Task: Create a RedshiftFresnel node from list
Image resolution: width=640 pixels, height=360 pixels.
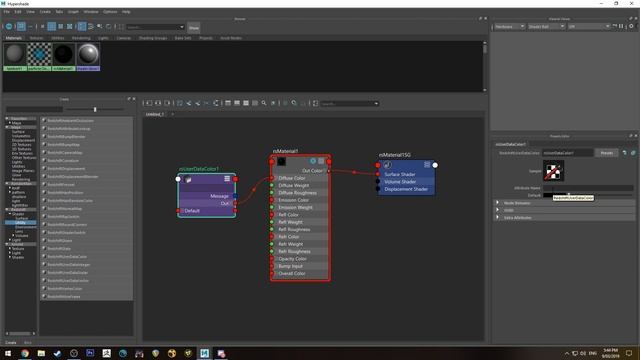Action: pos(61,184)
